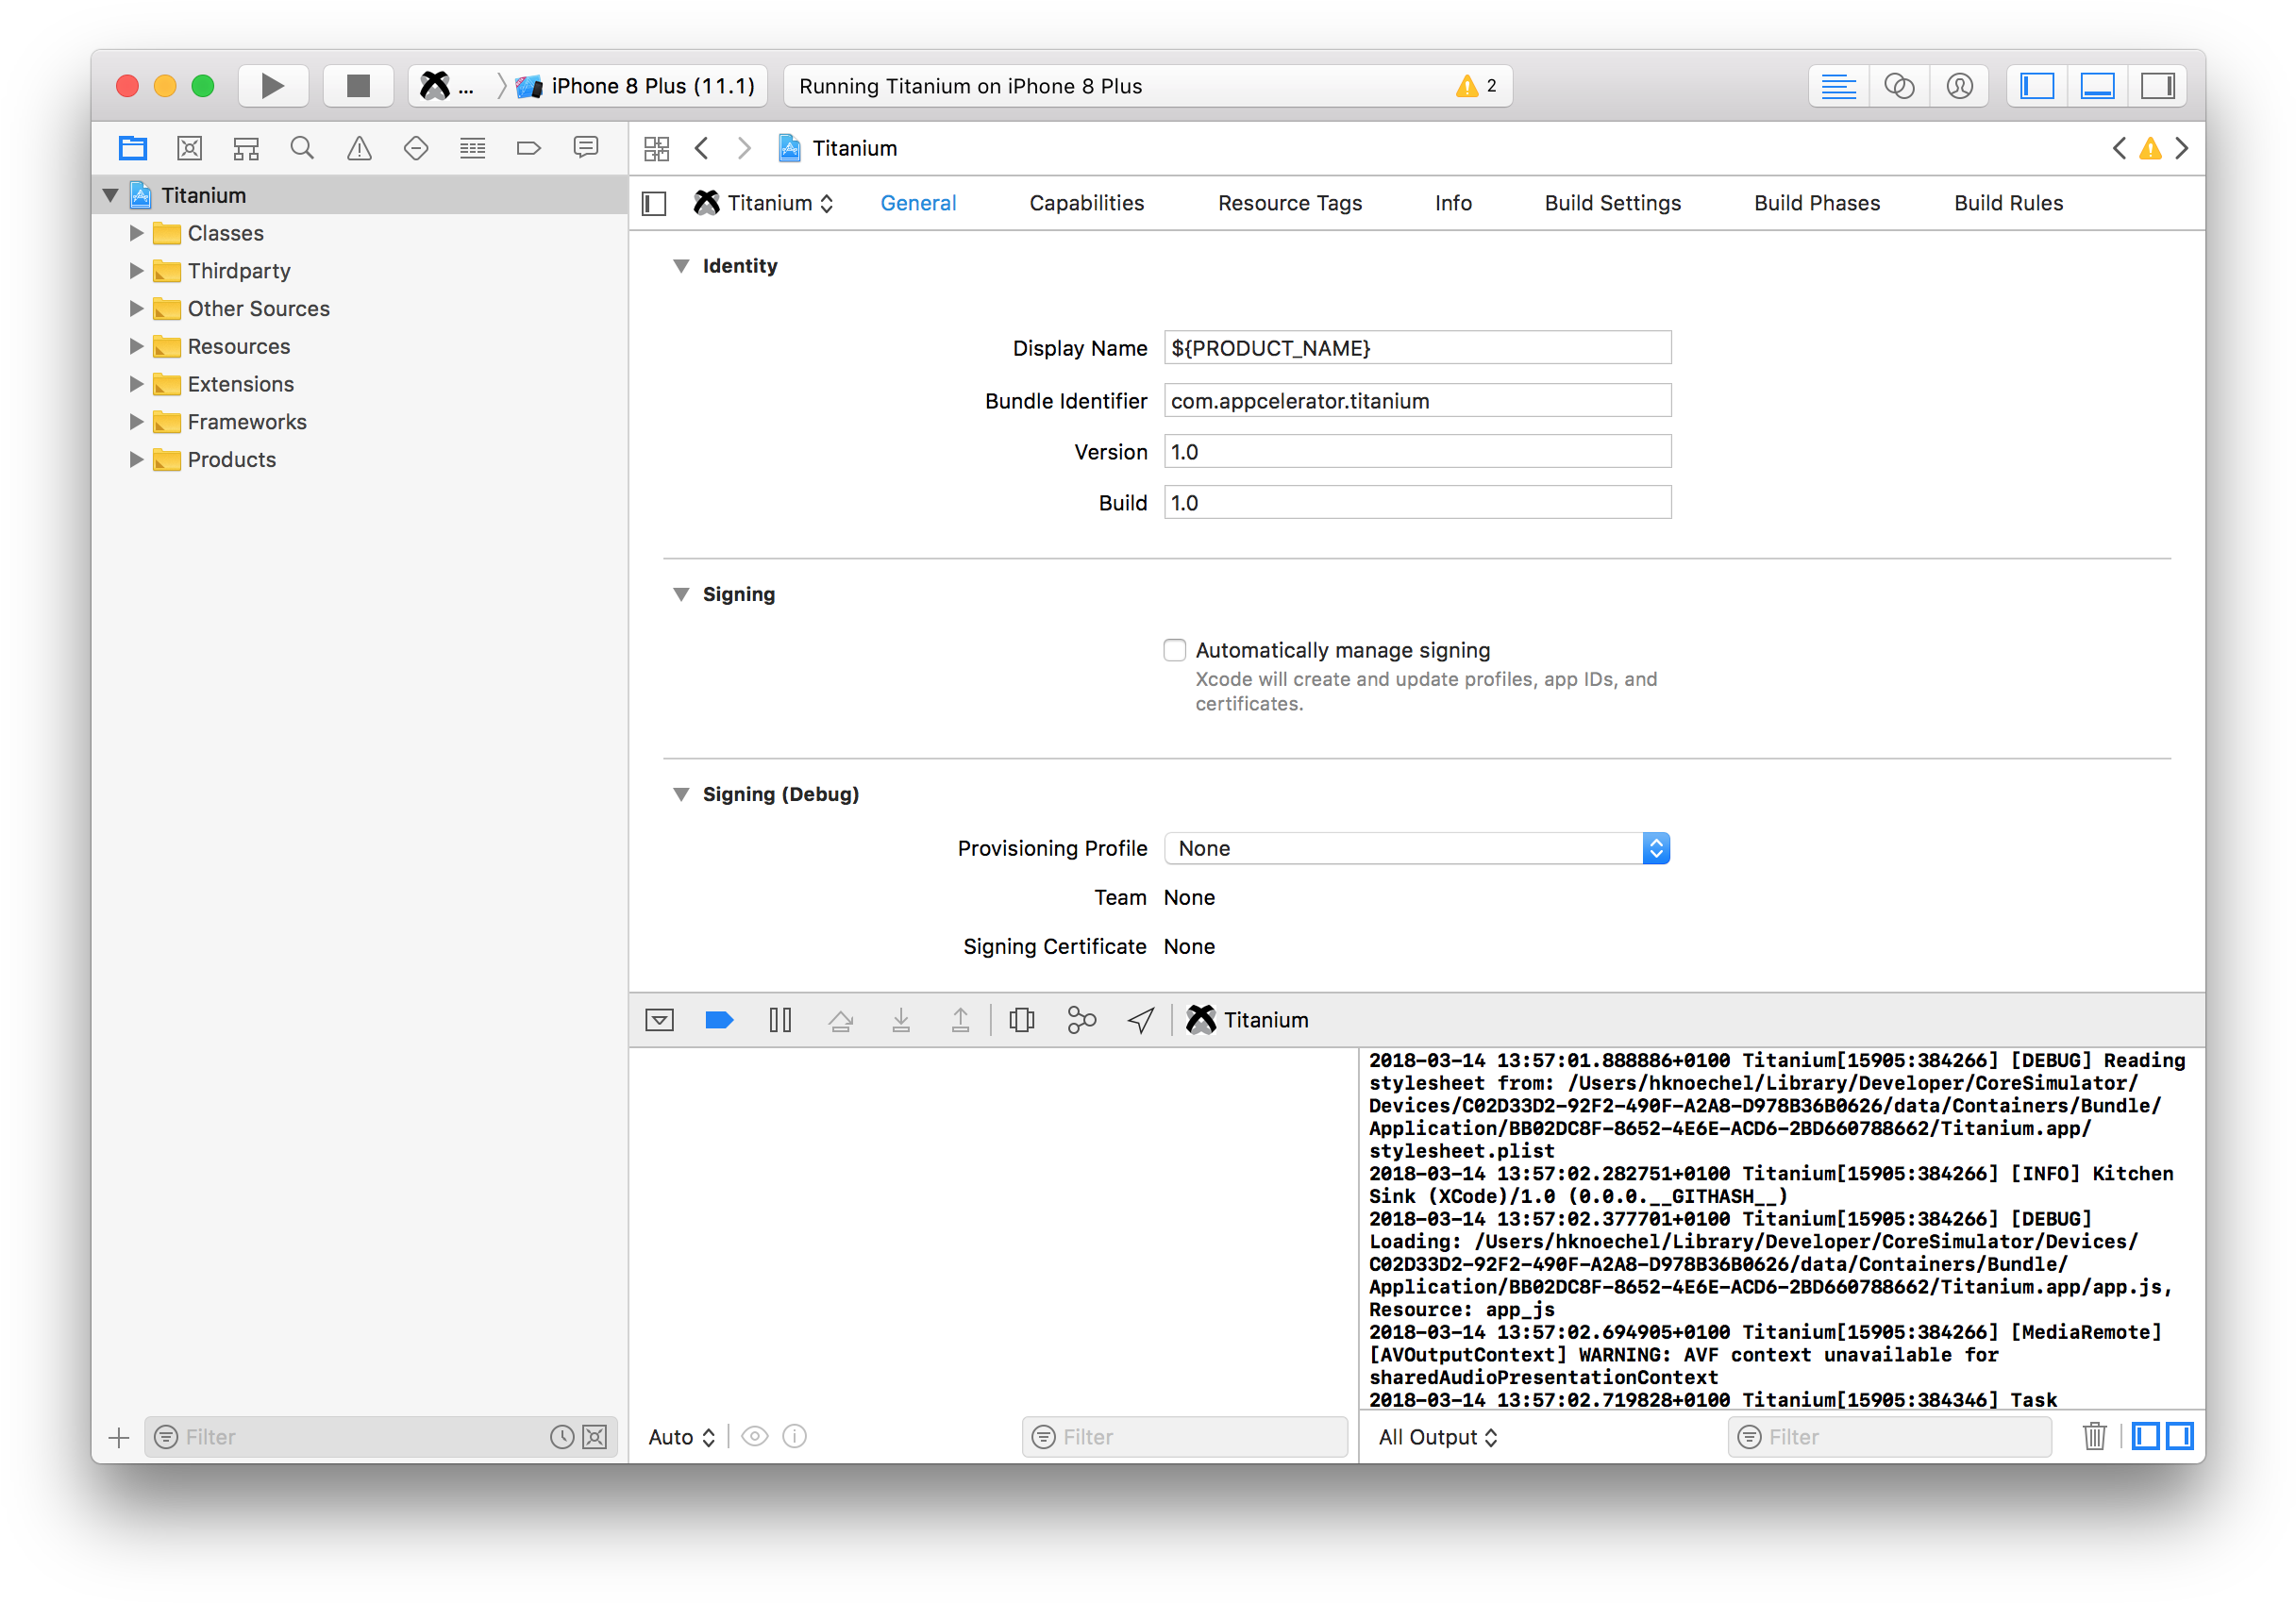Toggle the project and targets list sidebar
The height and width of the screenshot is (1603, 2296).
click(x=654, y=204)
